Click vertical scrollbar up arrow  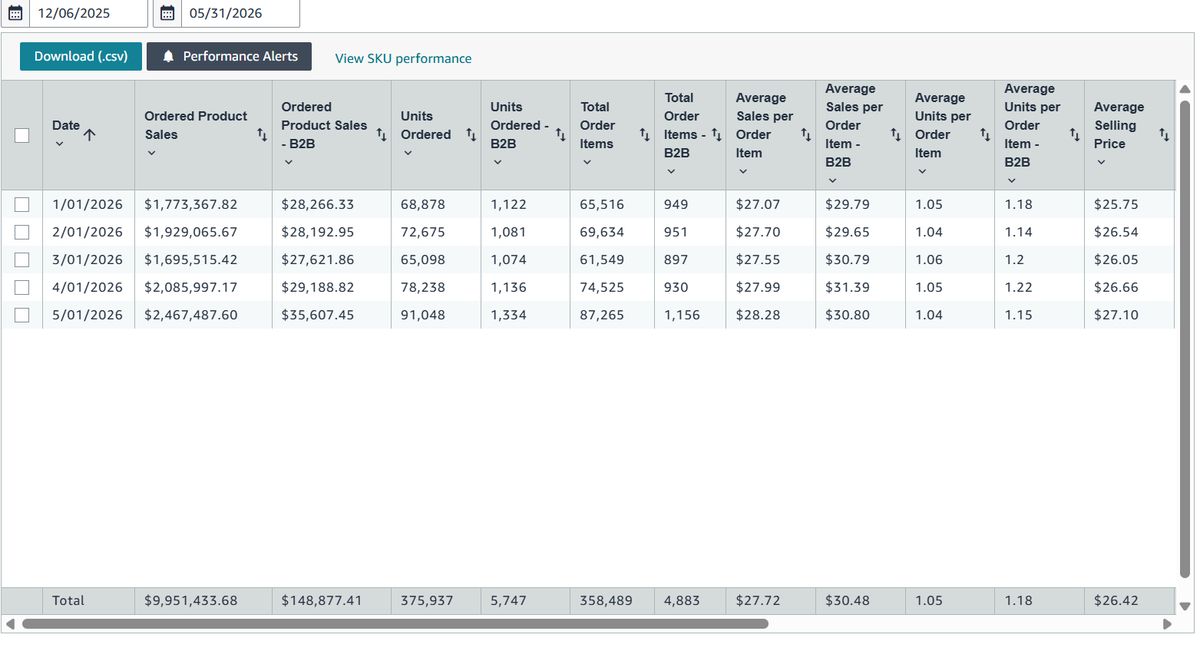pos(1186,89)
